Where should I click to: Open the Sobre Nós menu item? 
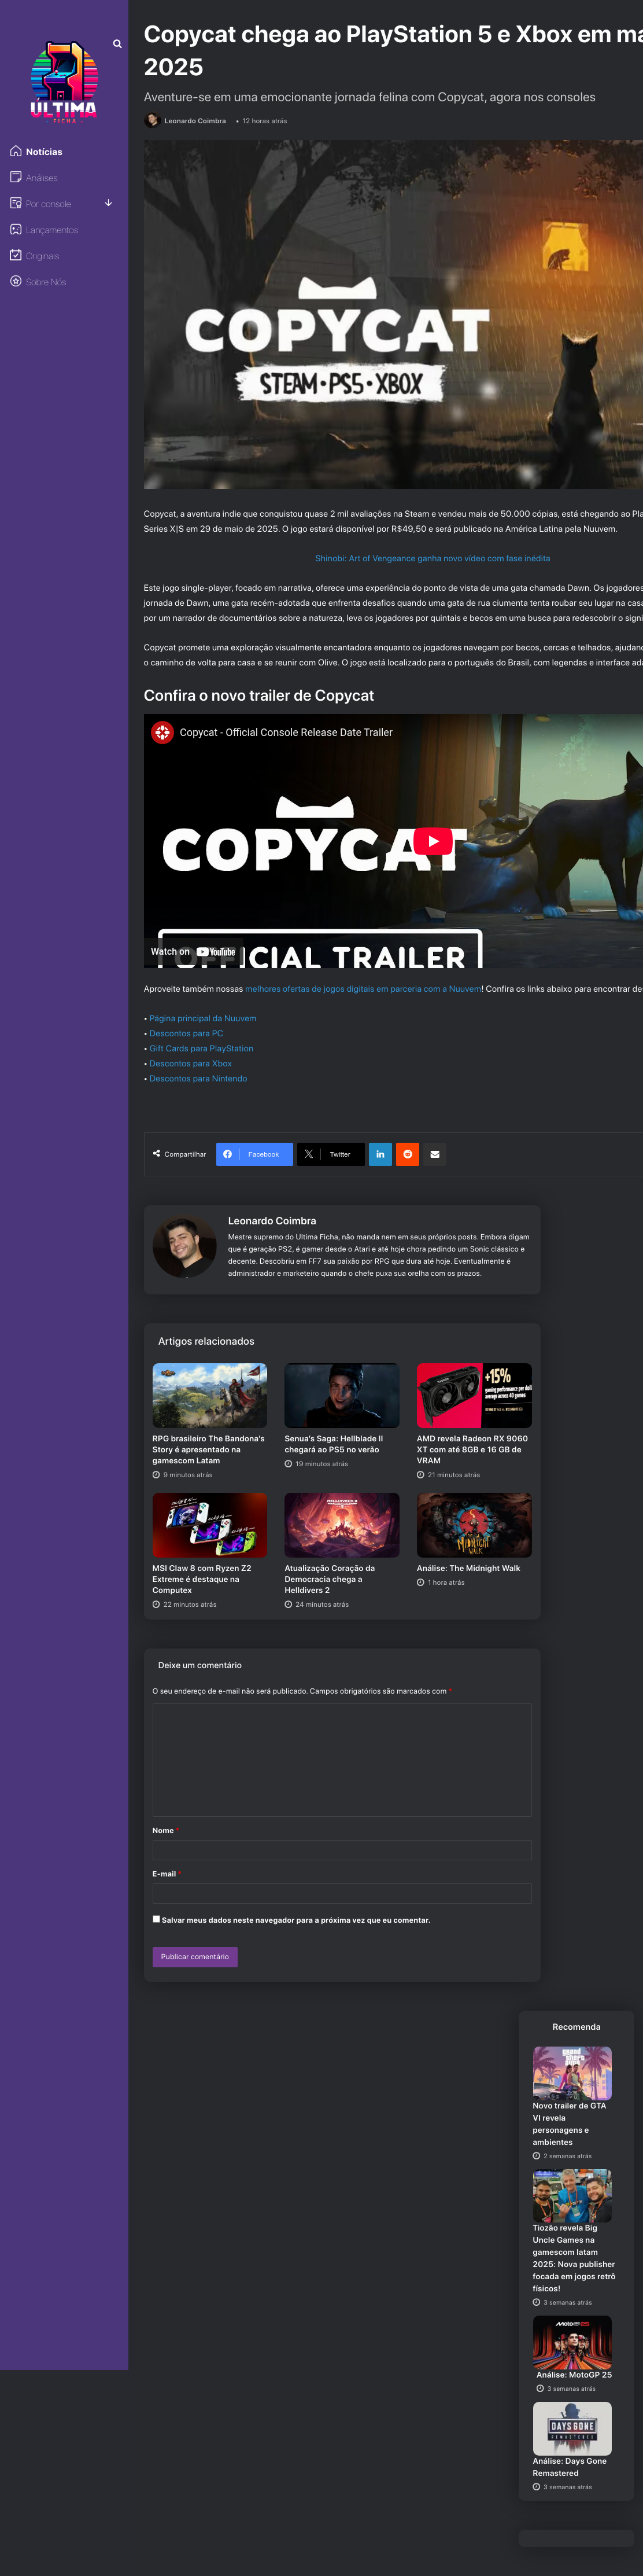[x=46, y=282]
